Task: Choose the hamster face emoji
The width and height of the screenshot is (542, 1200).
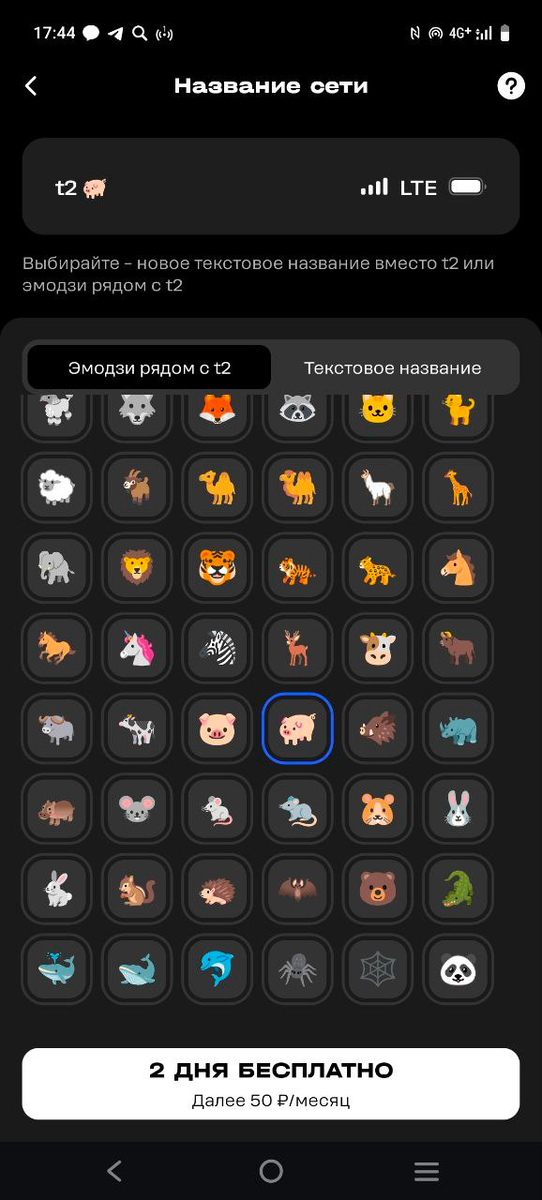Action: 378,808
